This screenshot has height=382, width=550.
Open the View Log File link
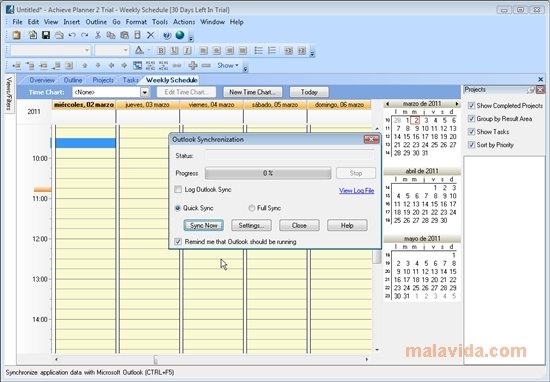point(356,190)
